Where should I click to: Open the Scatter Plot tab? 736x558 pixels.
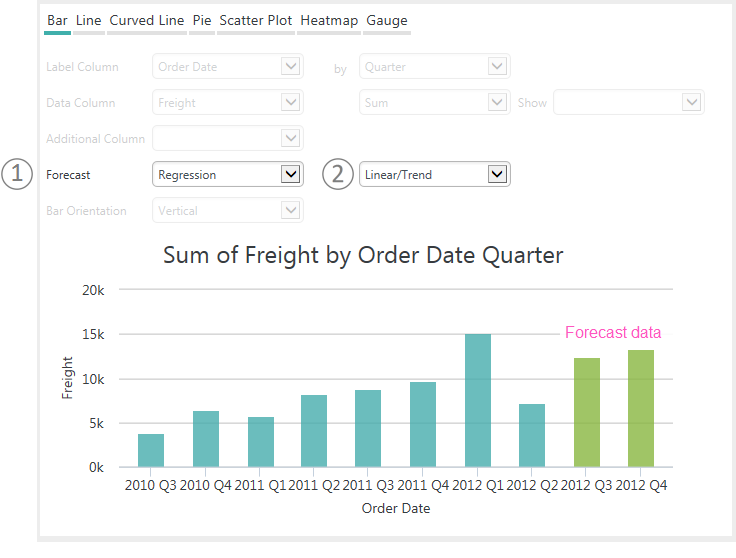pos(256,21)
